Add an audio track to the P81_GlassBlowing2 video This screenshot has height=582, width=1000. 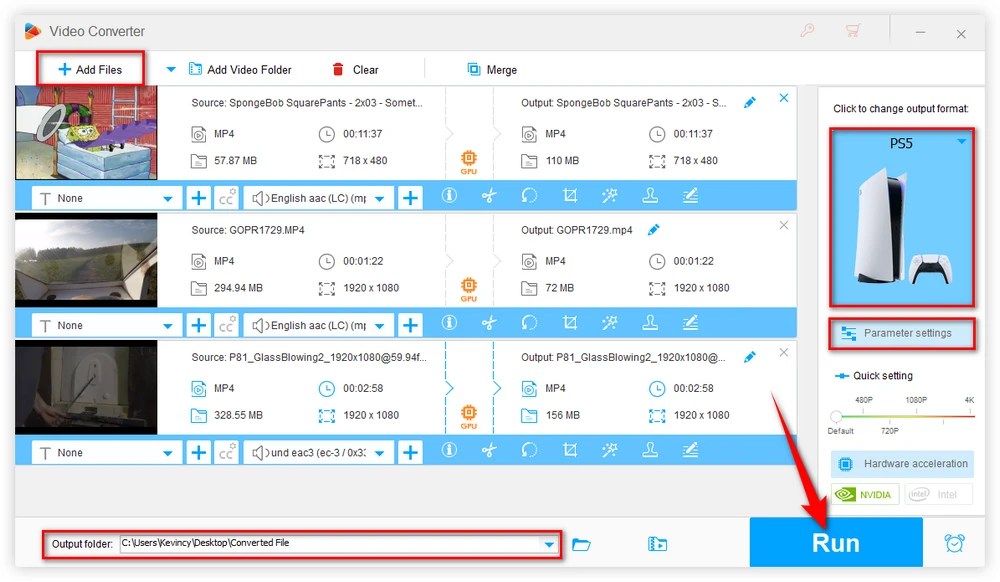410,453
